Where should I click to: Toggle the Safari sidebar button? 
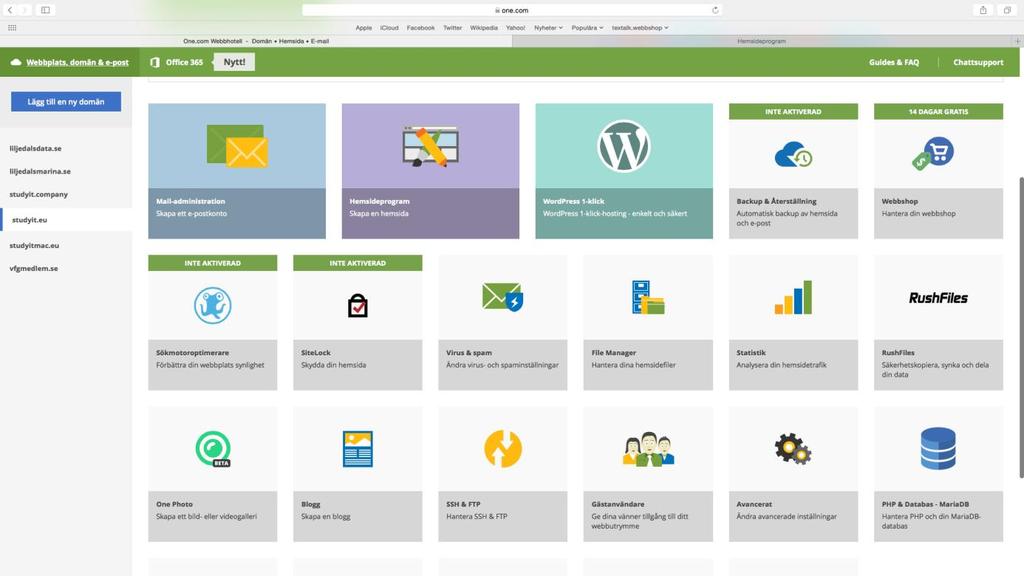point(45,10)
